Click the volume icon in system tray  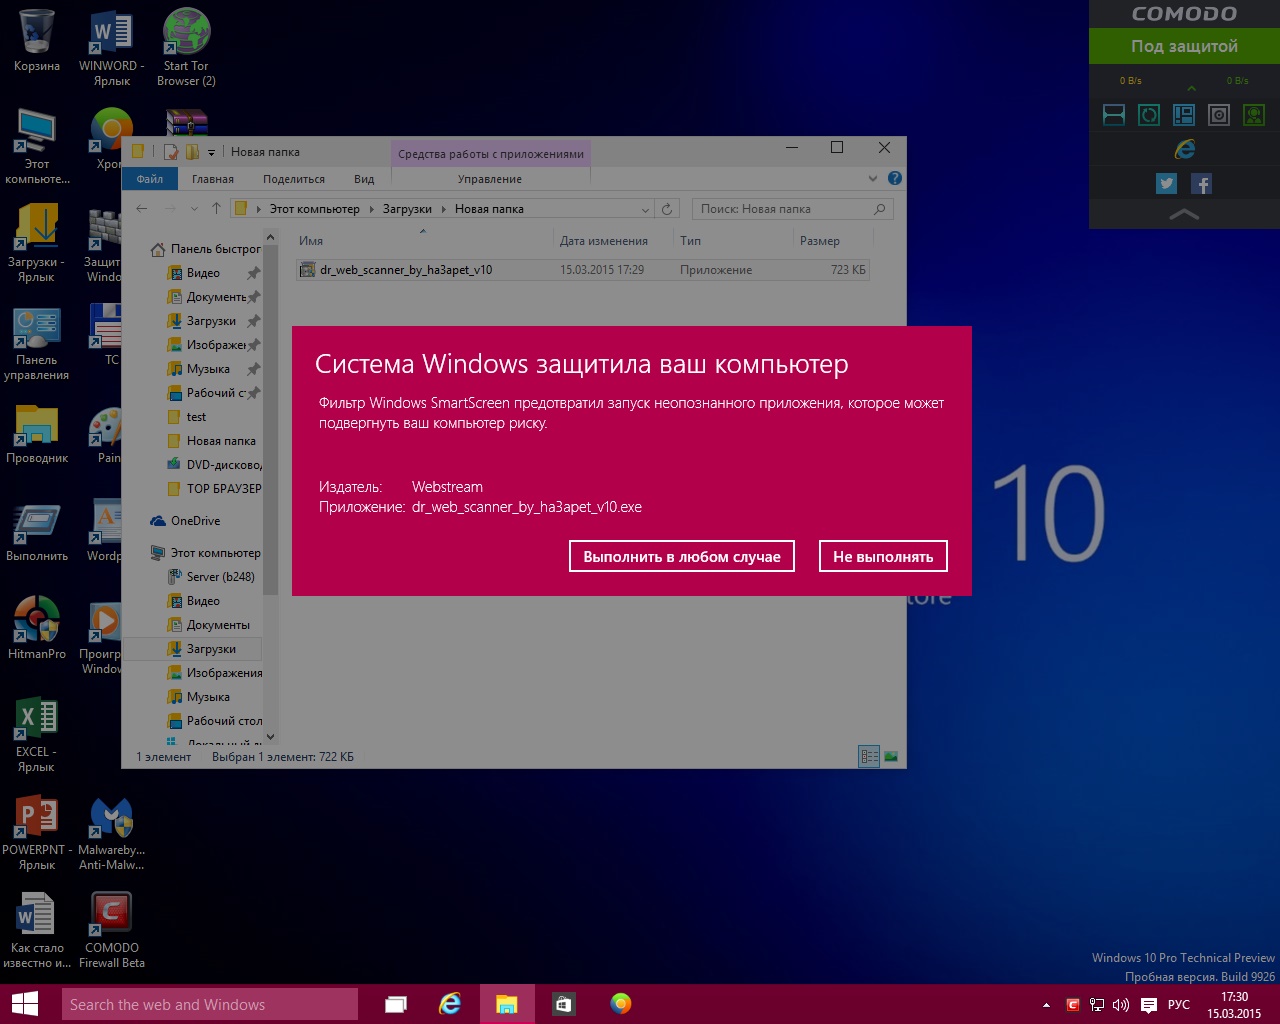click(1121, 1005)
